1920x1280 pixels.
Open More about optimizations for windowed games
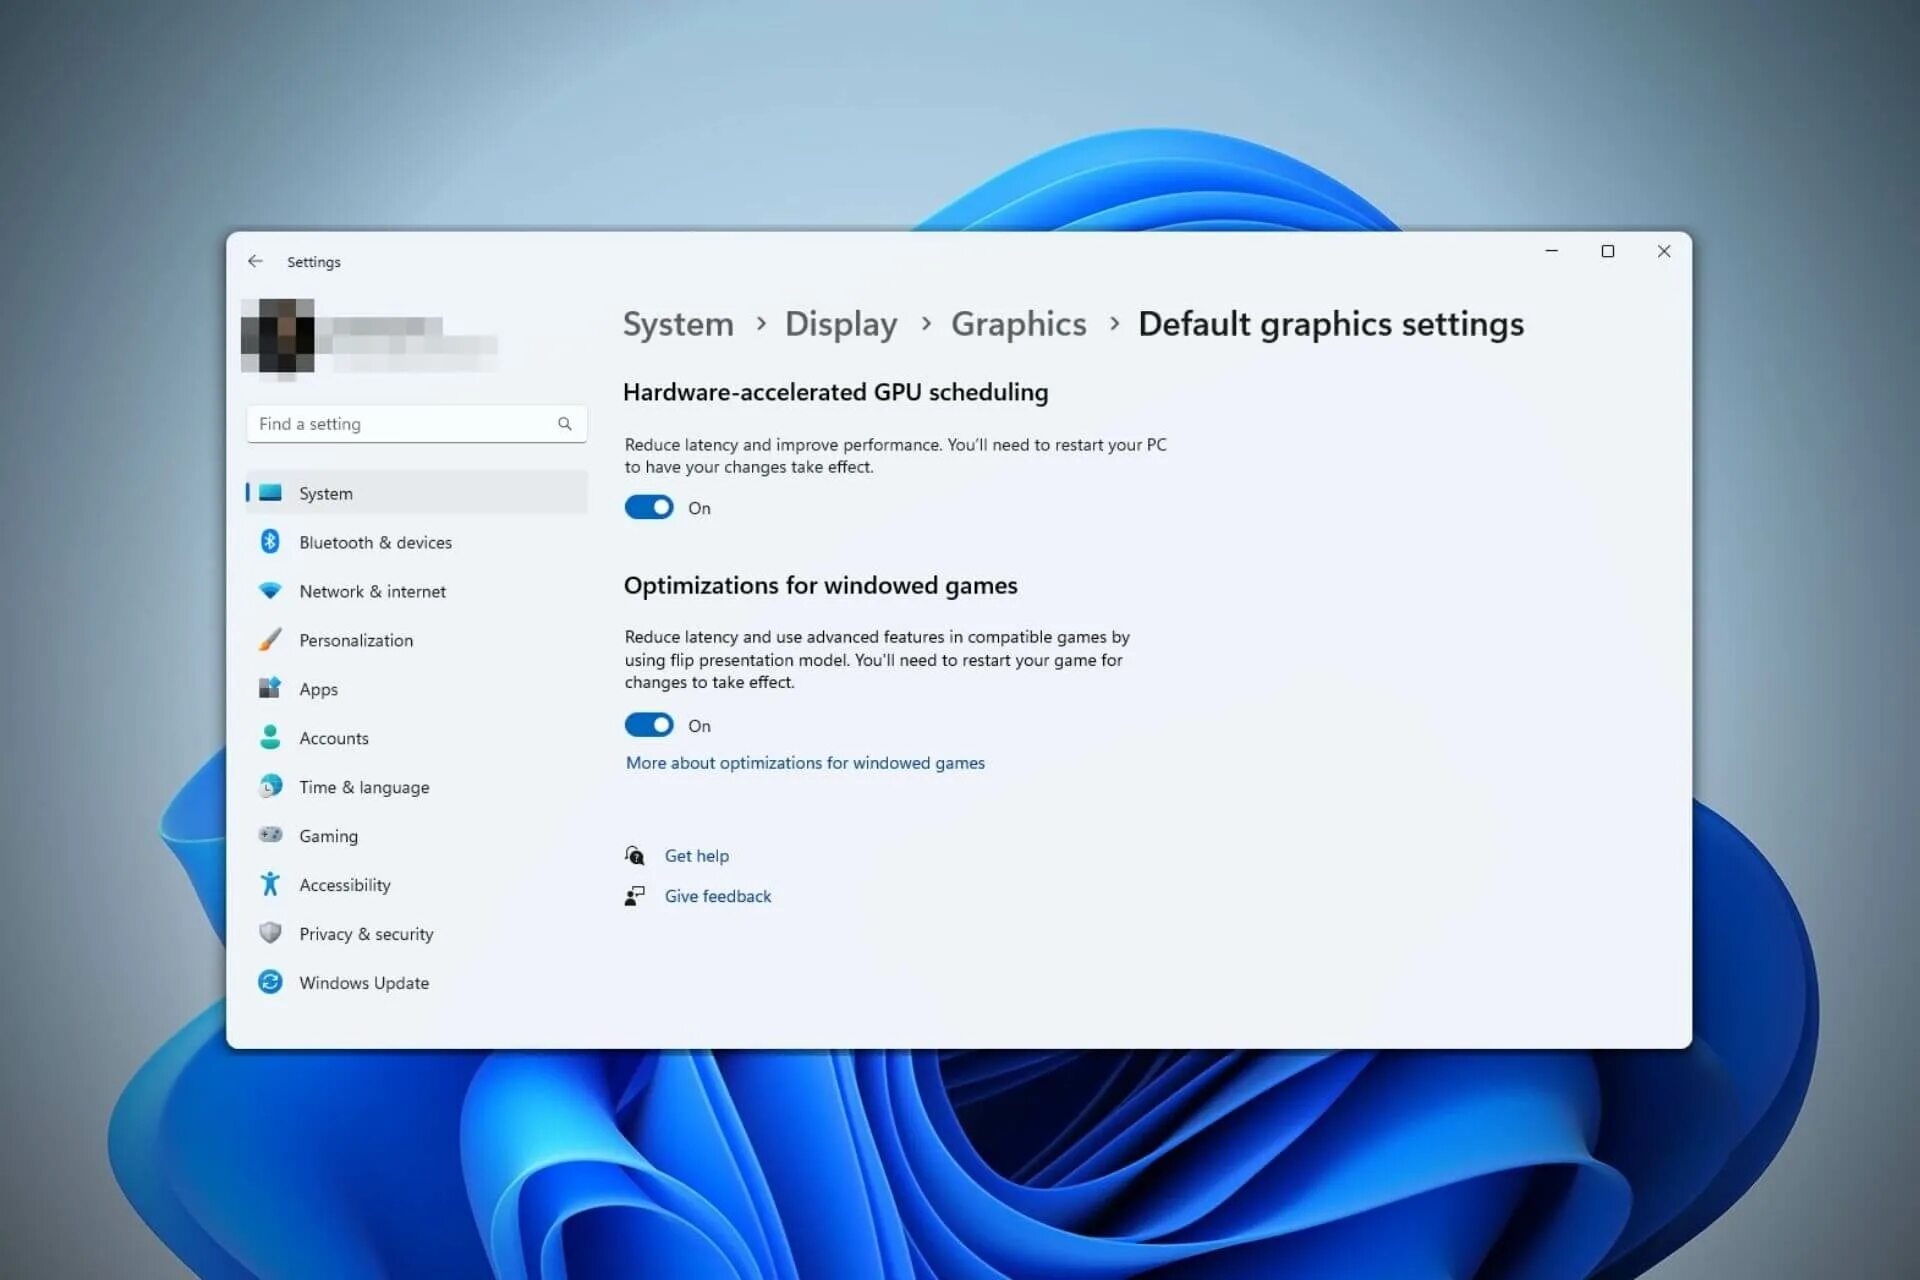(805, 763)
